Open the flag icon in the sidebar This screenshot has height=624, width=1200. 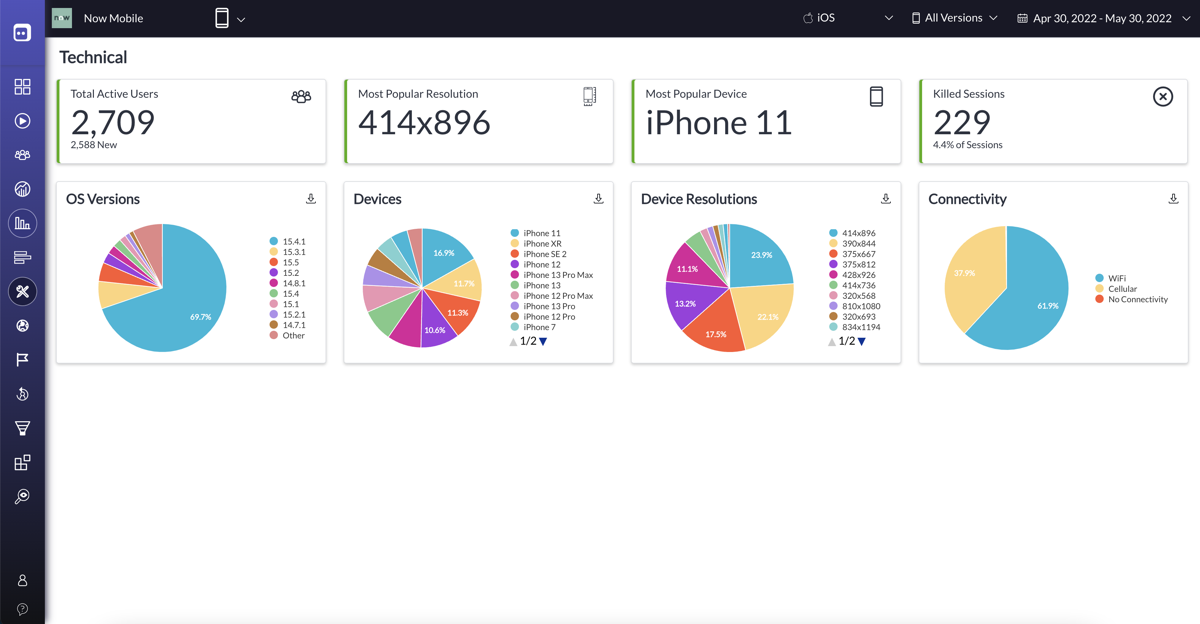(x=22, y=360)
